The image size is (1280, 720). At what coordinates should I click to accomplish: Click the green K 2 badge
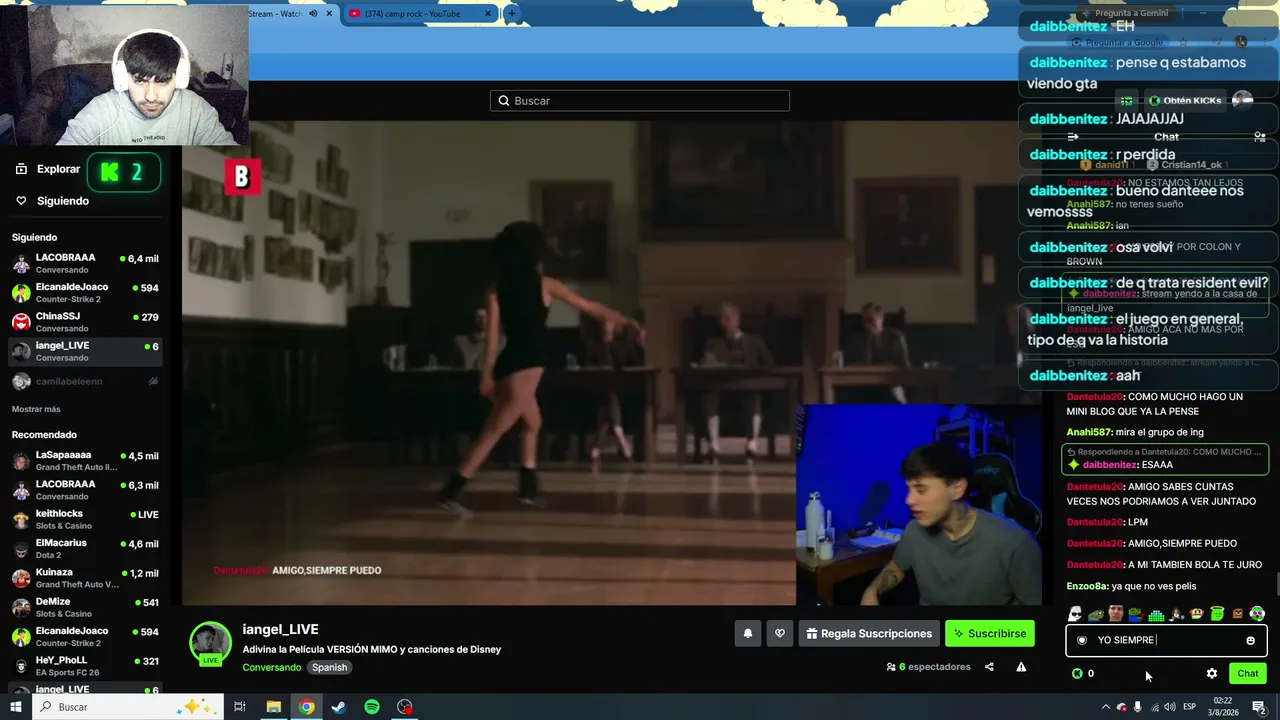124,173
